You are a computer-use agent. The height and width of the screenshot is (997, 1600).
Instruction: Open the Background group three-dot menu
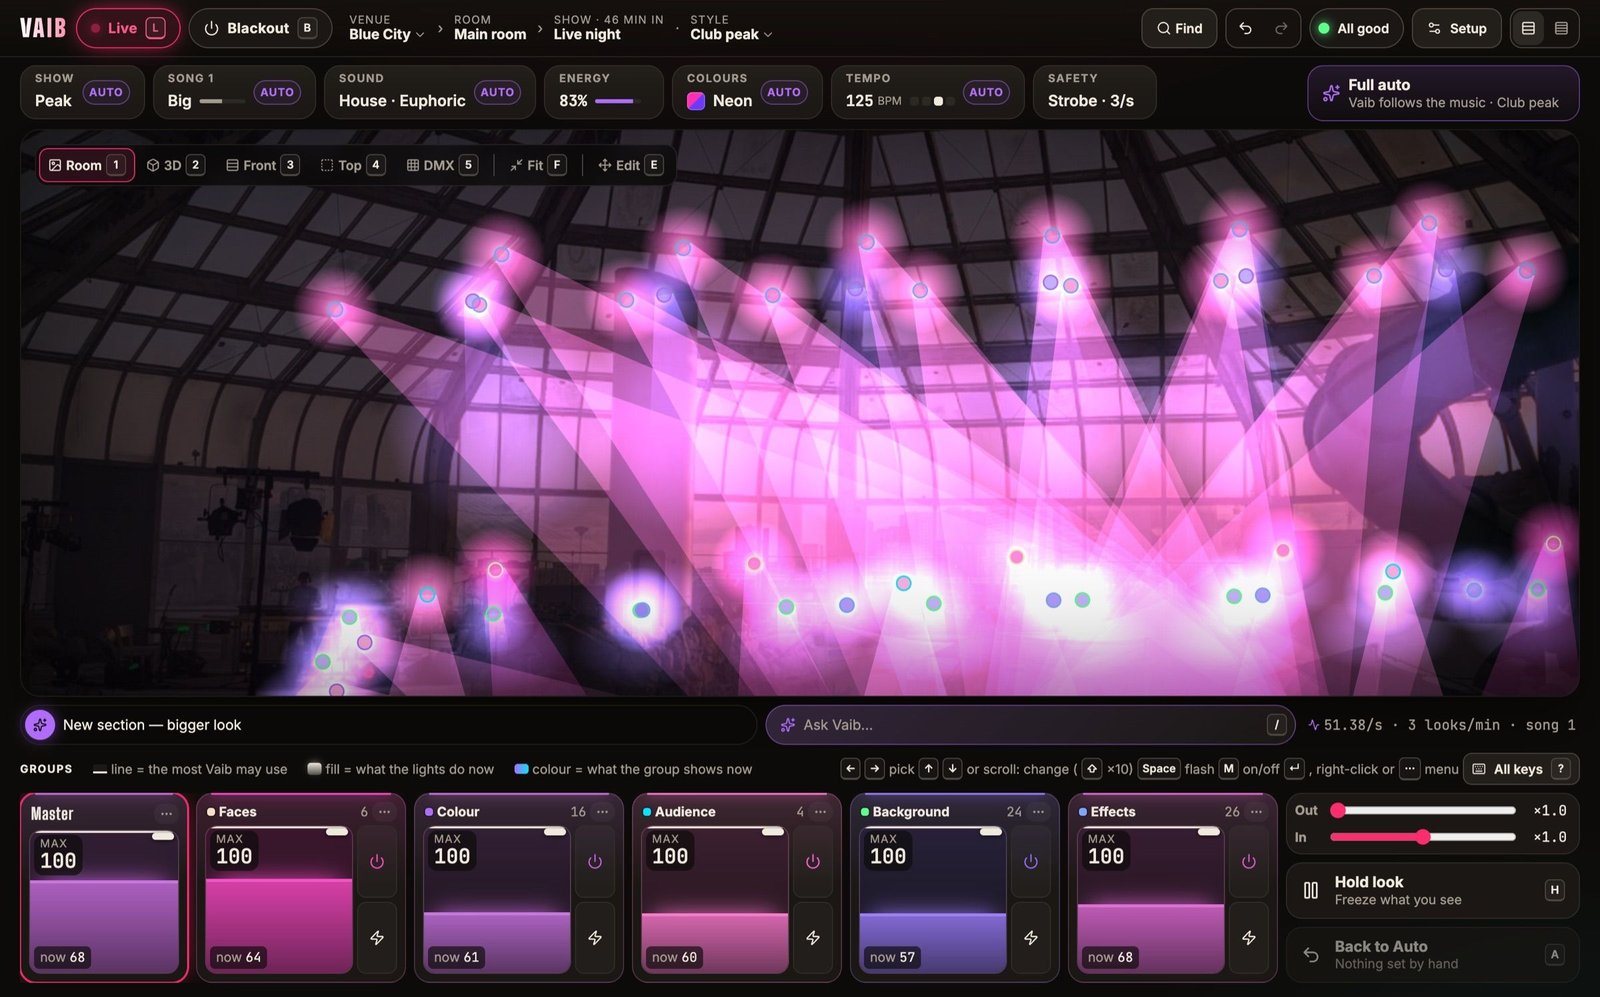pos(1038,811)
